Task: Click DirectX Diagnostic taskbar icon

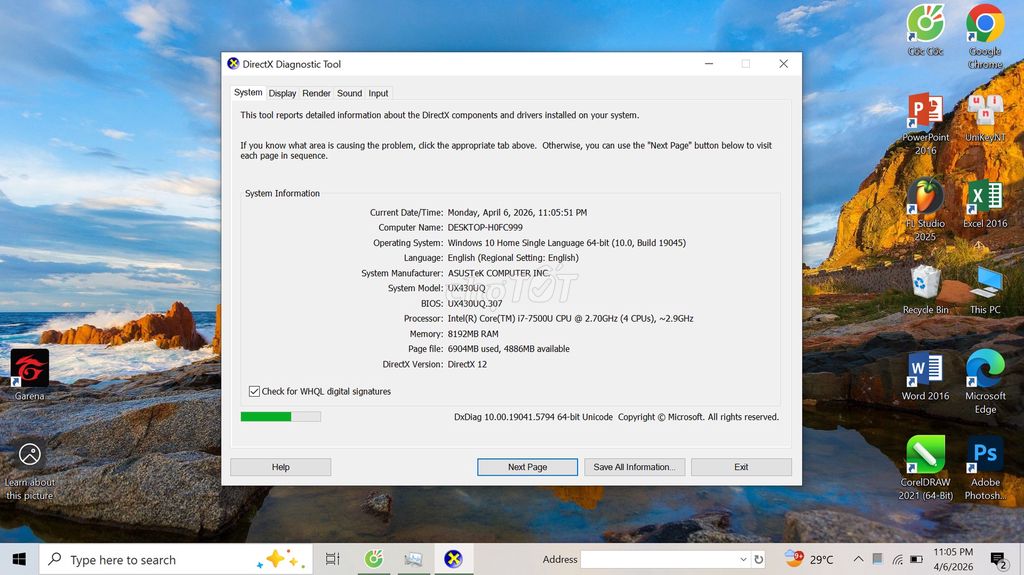Action: tap(453, 559)
